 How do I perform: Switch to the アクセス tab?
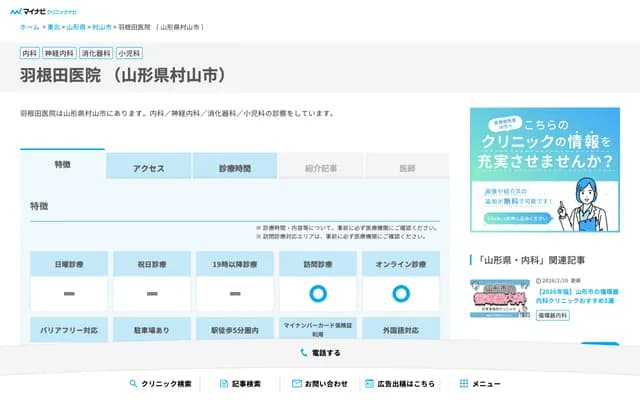pos(149,168)
